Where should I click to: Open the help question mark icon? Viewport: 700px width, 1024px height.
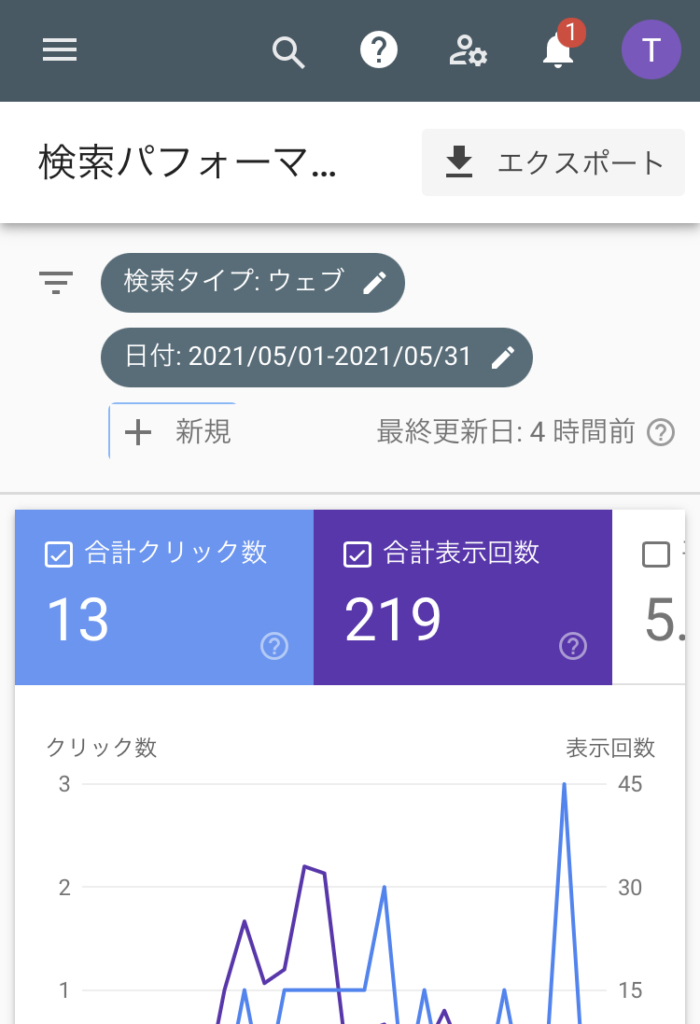click(379, 50)
